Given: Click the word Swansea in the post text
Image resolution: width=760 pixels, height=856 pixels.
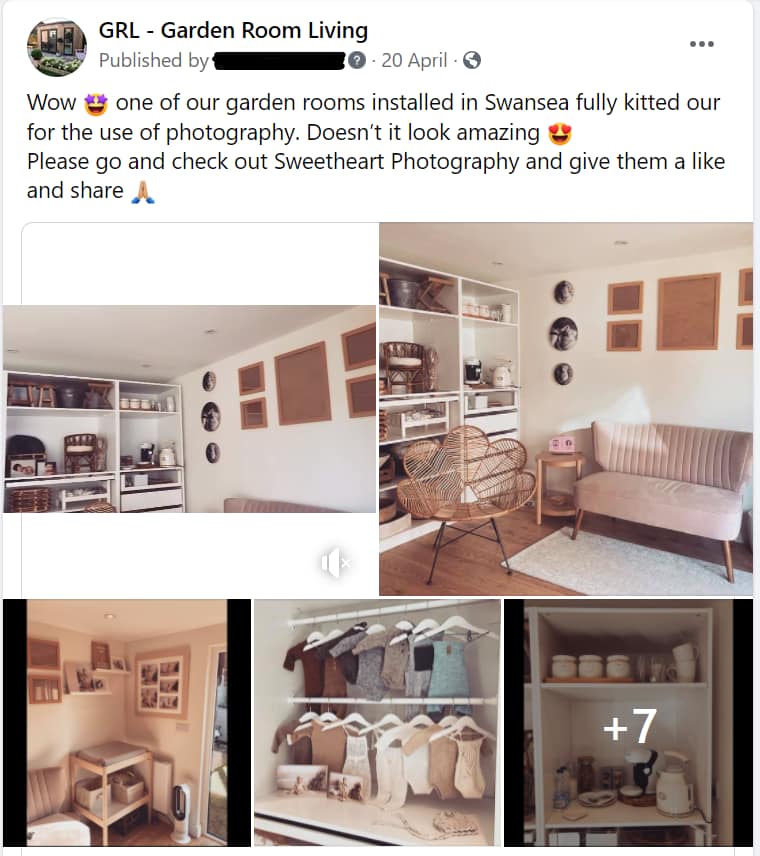Looking at the screenshot, I should click(527, 103).
